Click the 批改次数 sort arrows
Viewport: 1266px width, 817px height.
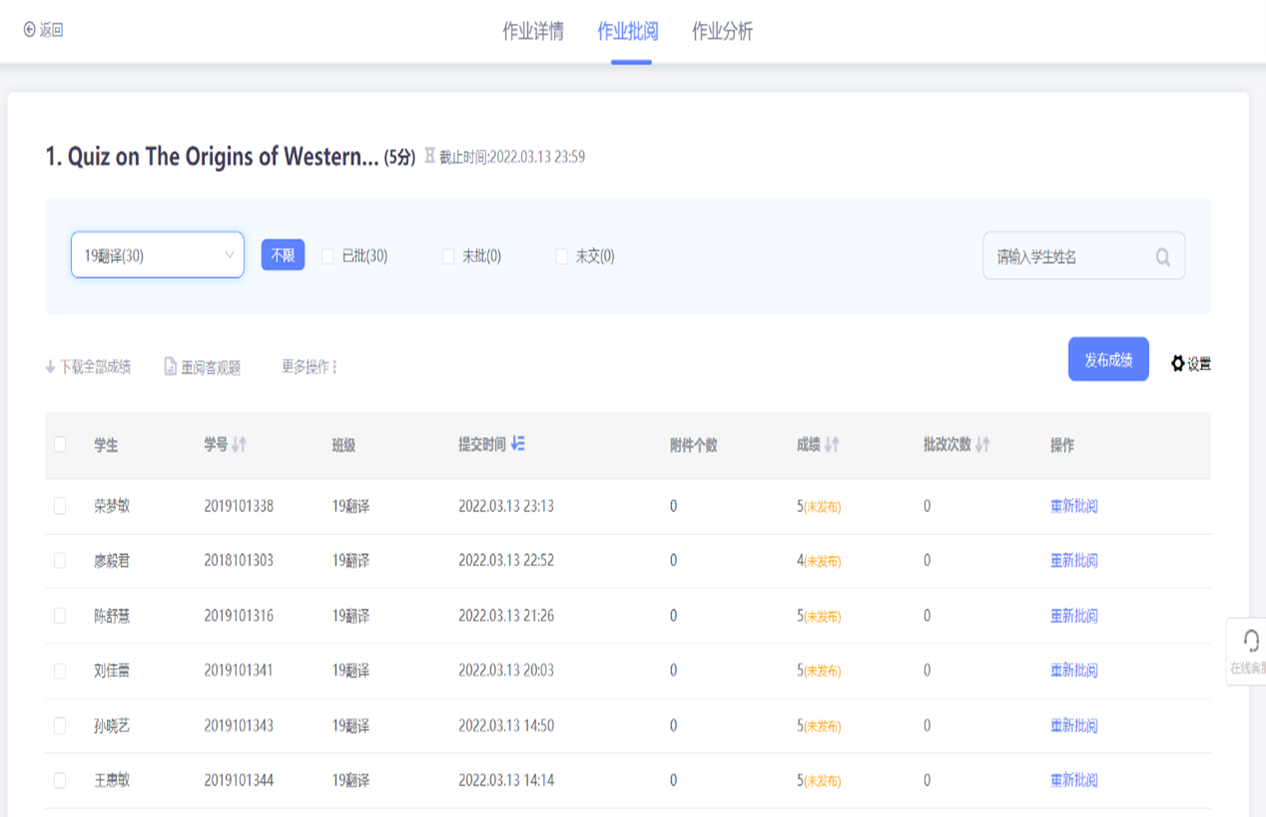[x=982, y=445]
